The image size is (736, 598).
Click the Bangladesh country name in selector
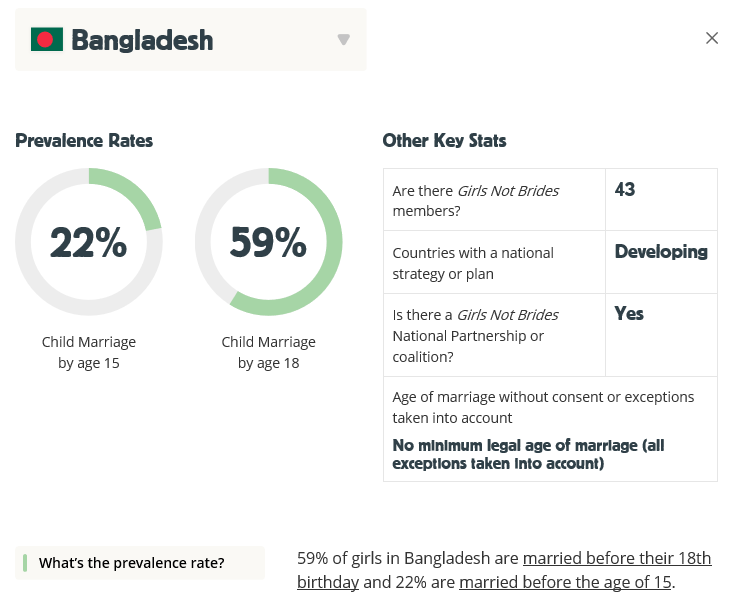pos(142,40)
